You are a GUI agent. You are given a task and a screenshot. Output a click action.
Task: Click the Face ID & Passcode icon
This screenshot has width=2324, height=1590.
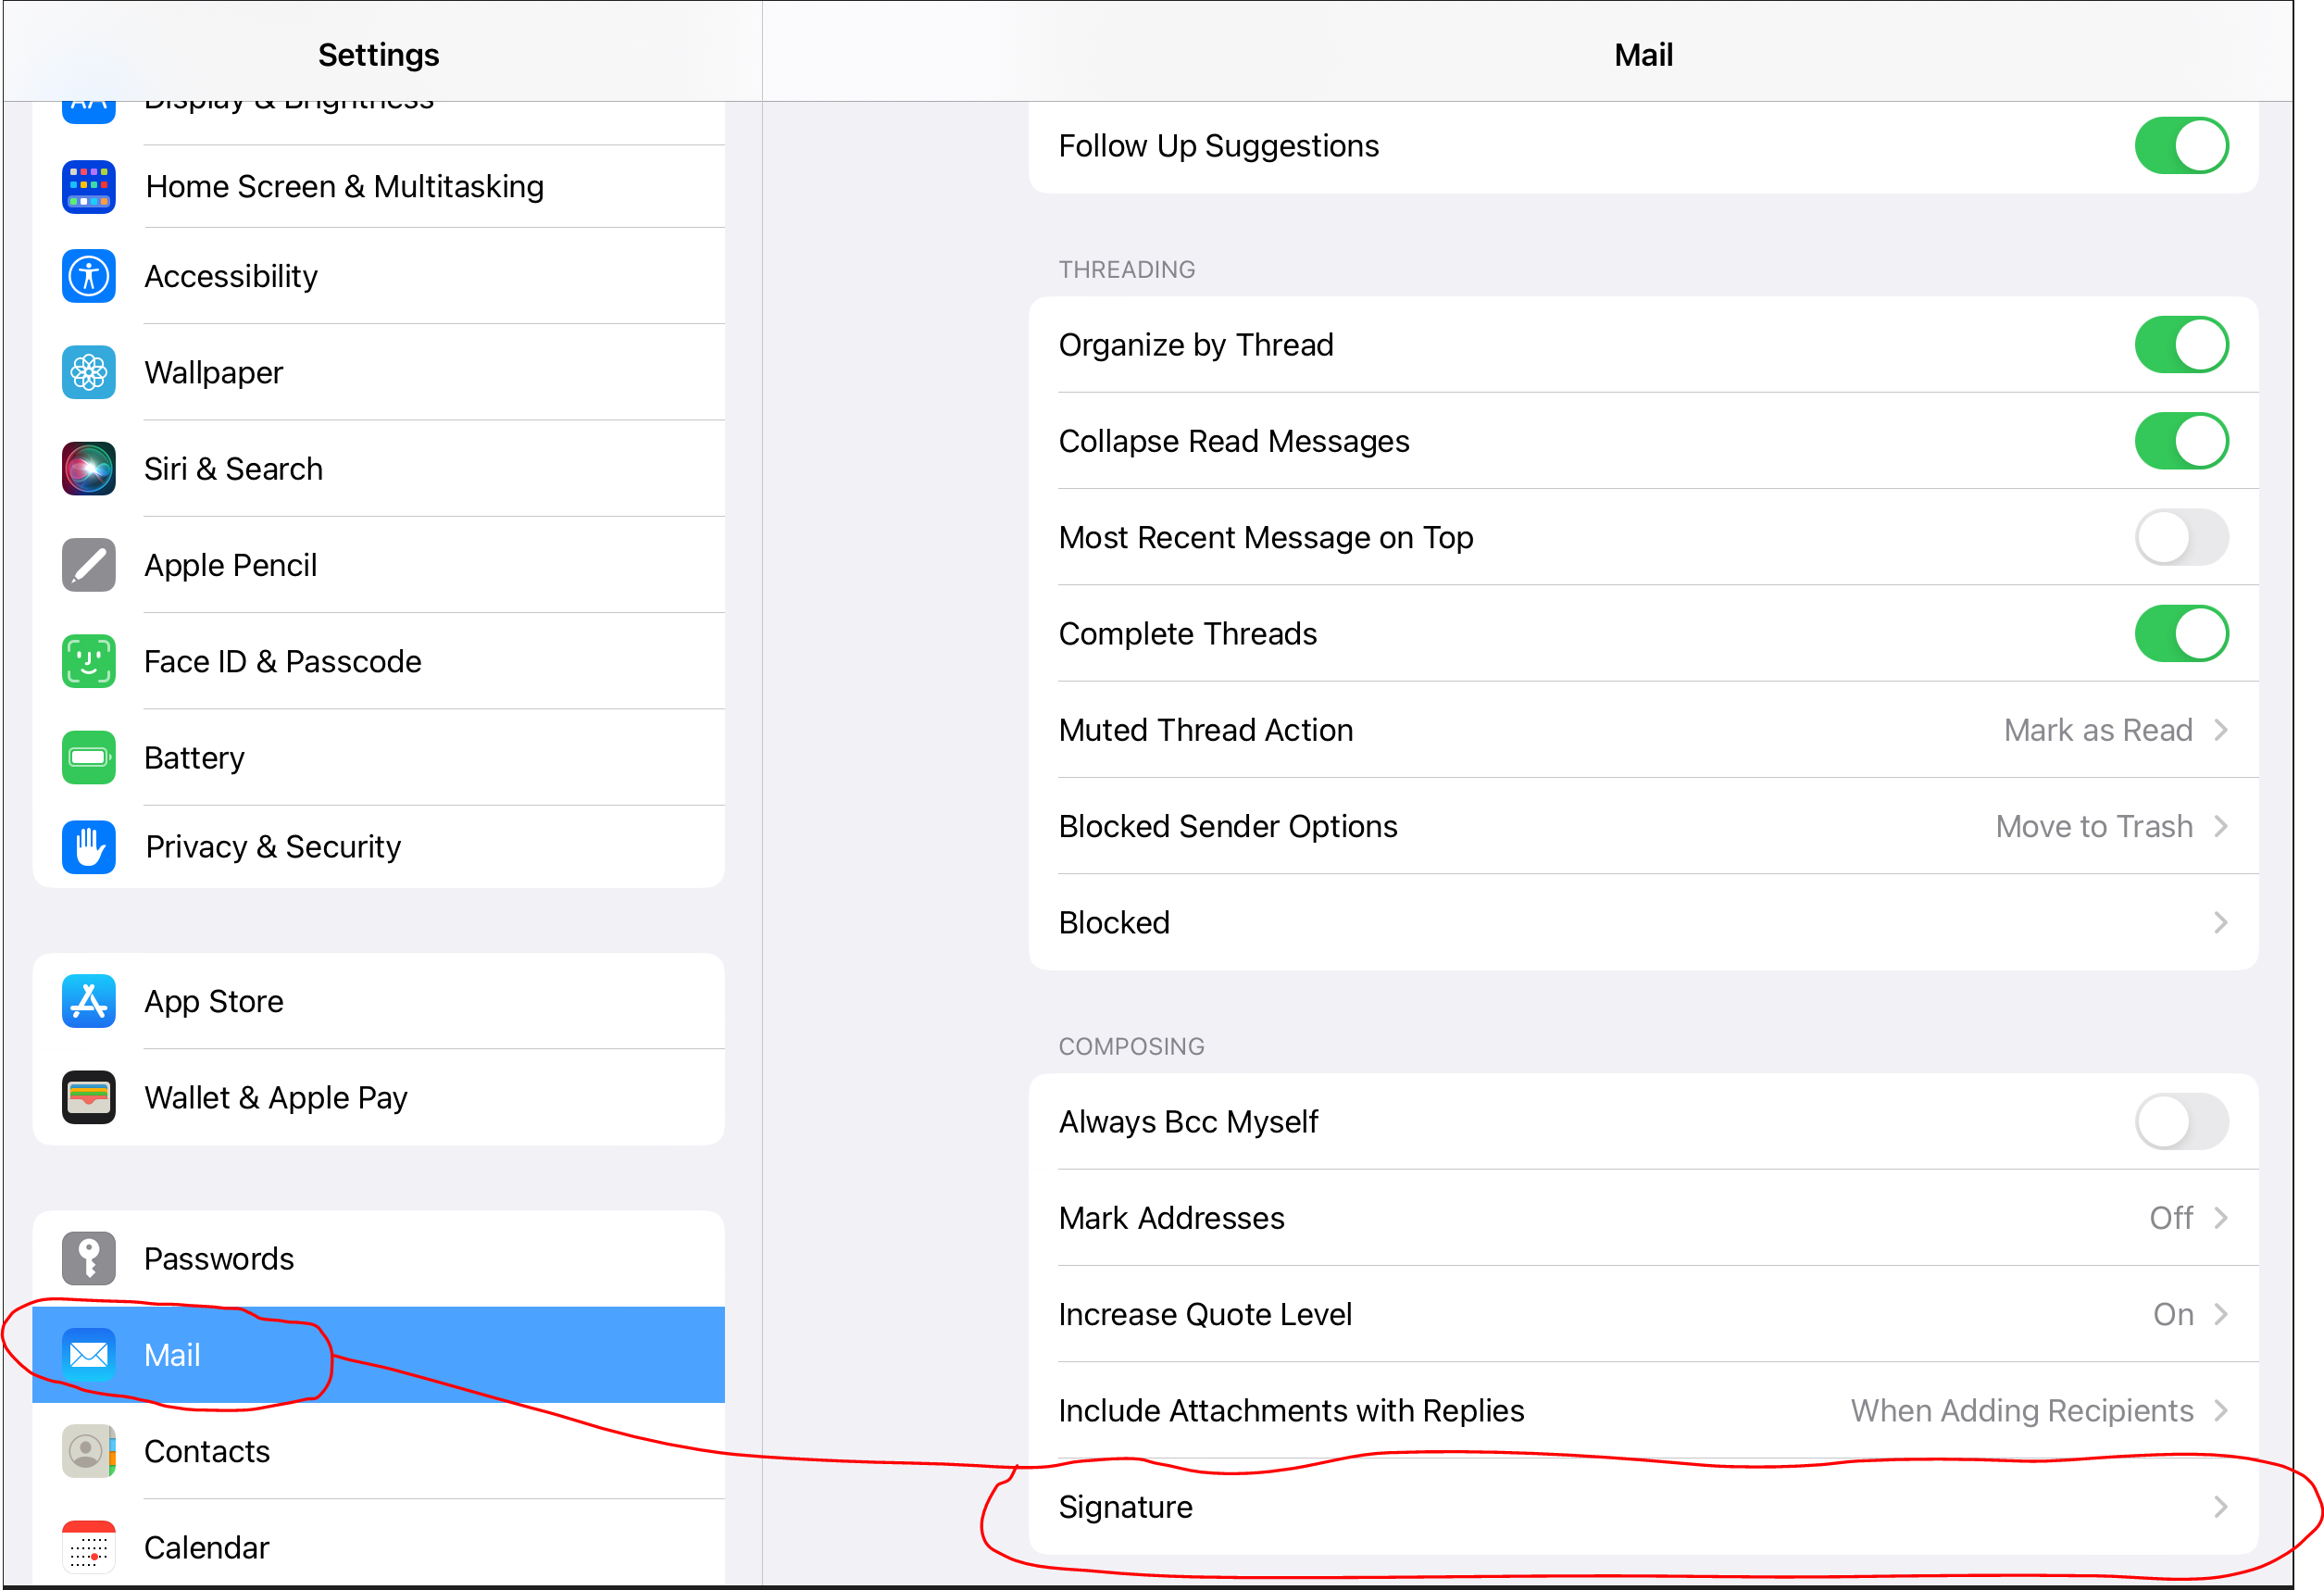coord(88,661)
